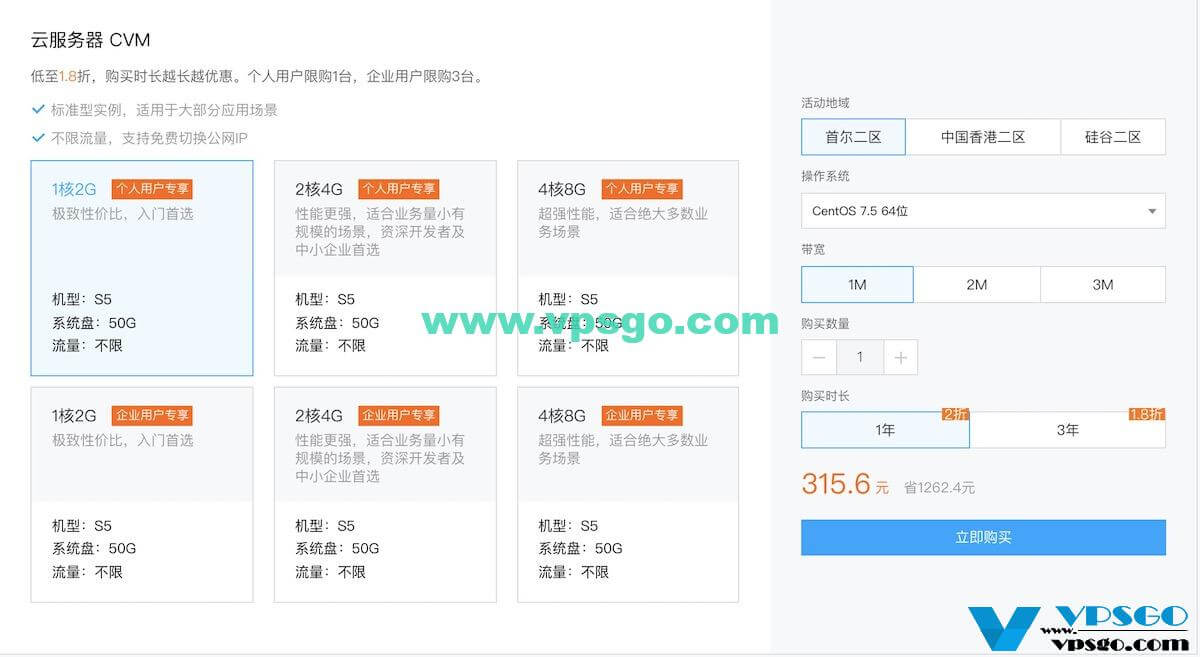Screen dimensions: 1200x657
Task: Click the 不限流量 feature line
Action: pos(149,137)
